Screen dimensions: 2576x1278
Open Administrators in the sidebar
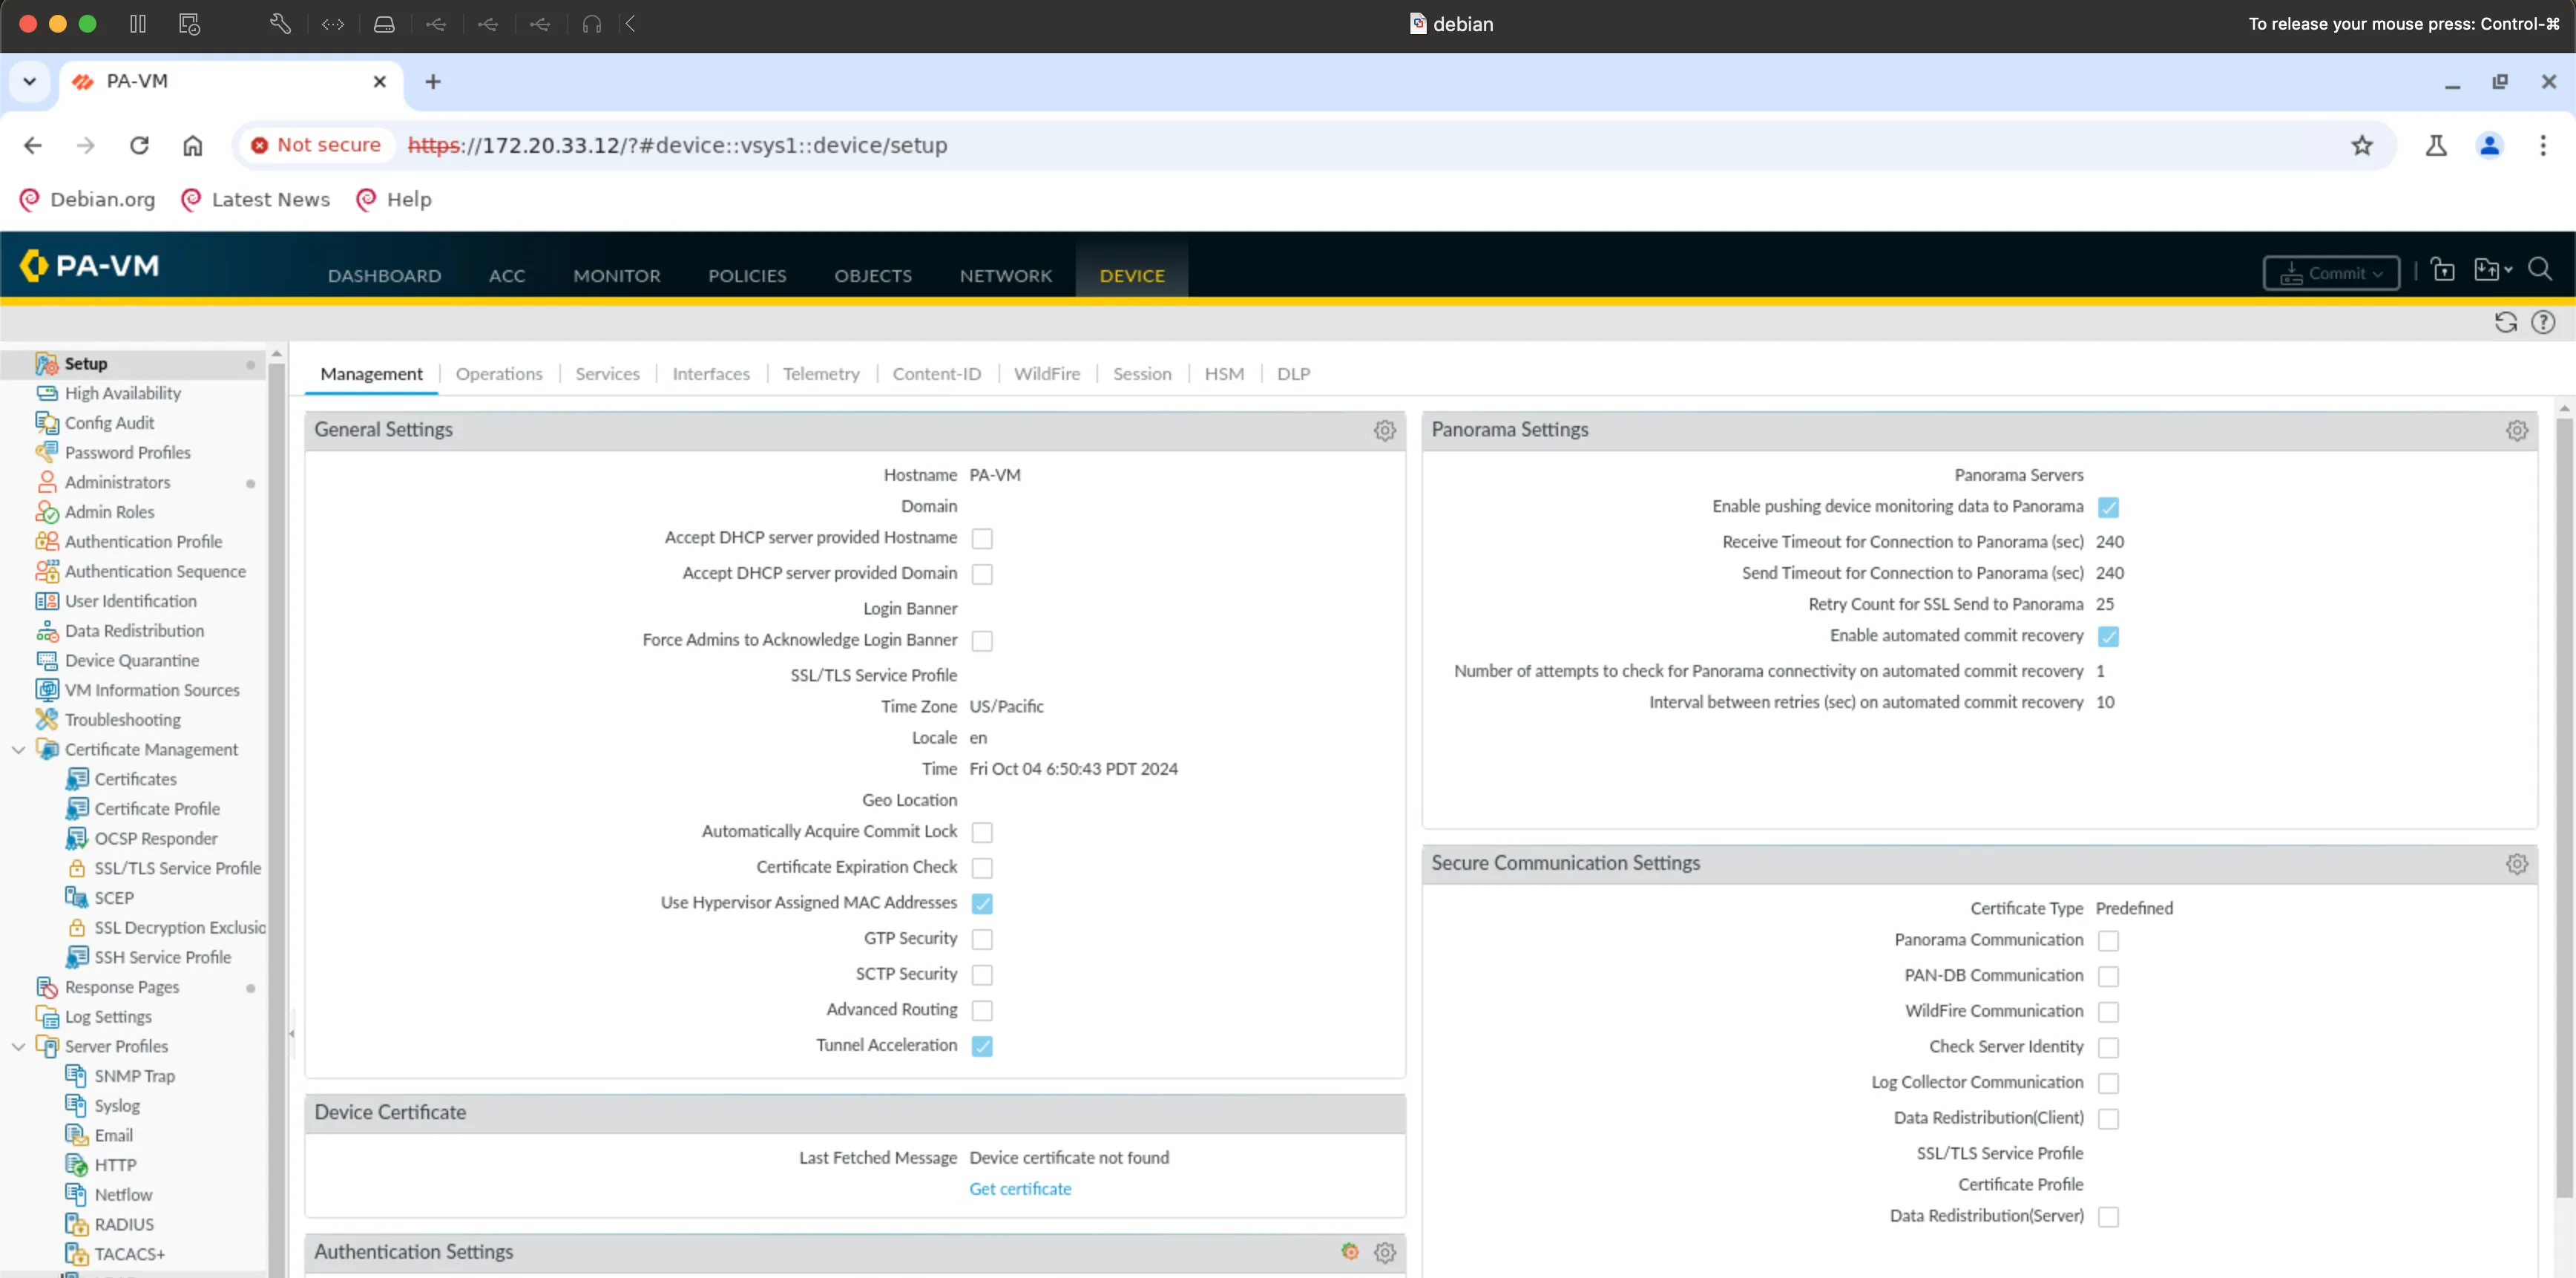click(117, 482)
